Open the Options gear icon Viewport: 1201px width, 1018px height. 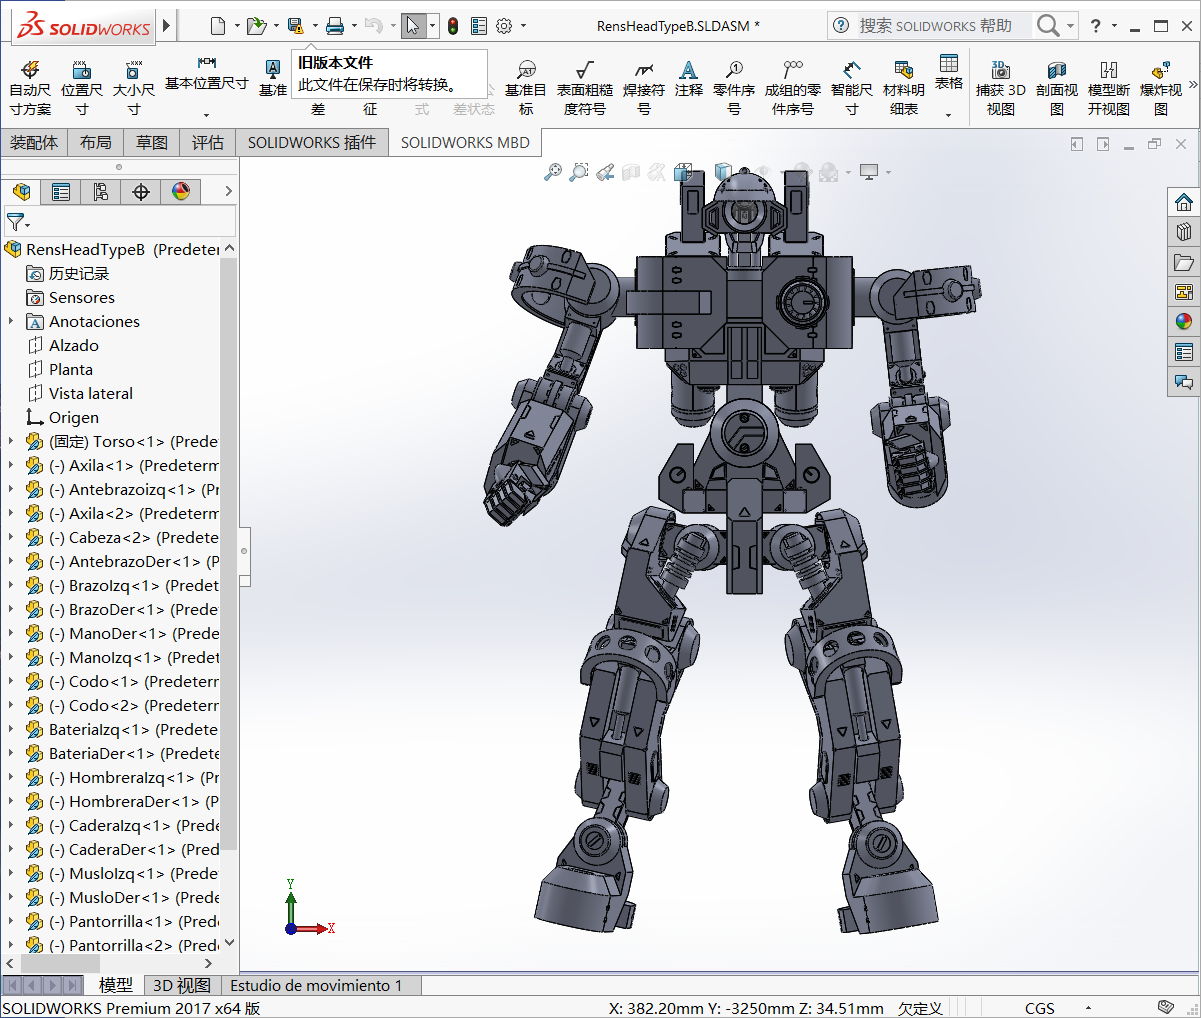(504, 26)
